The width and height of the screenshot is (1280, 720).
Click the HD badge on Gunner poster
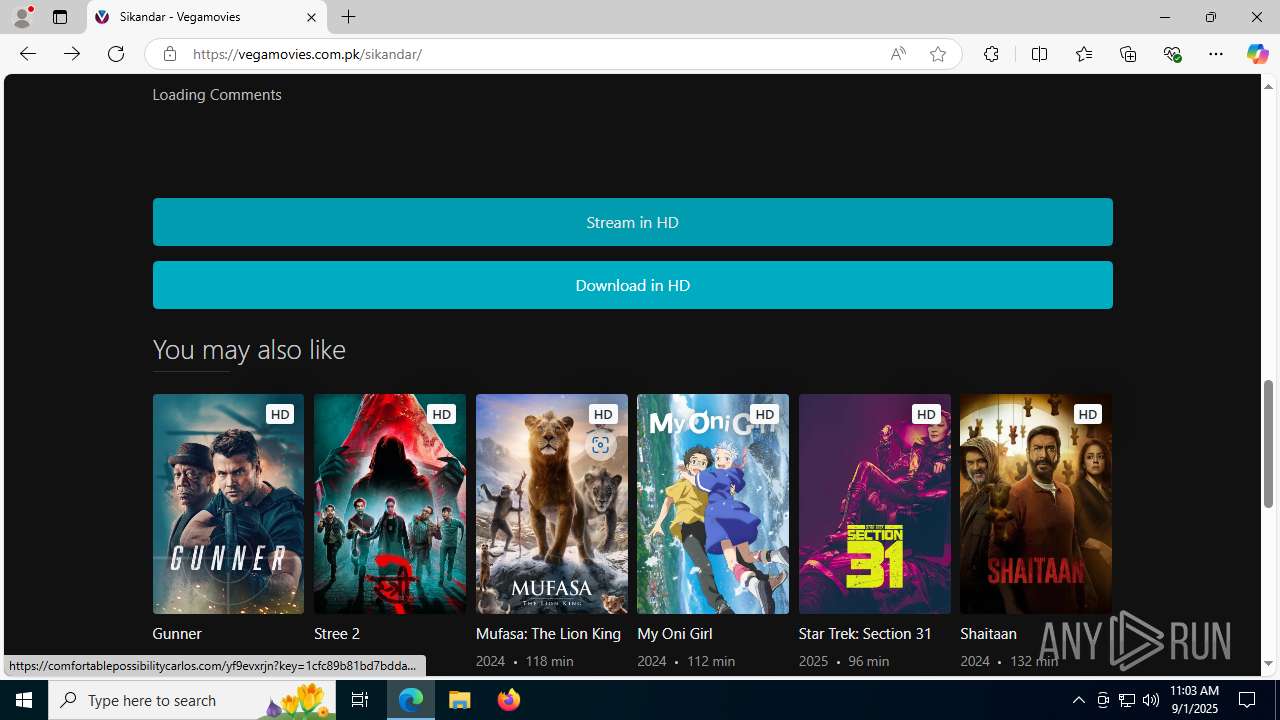280,414
